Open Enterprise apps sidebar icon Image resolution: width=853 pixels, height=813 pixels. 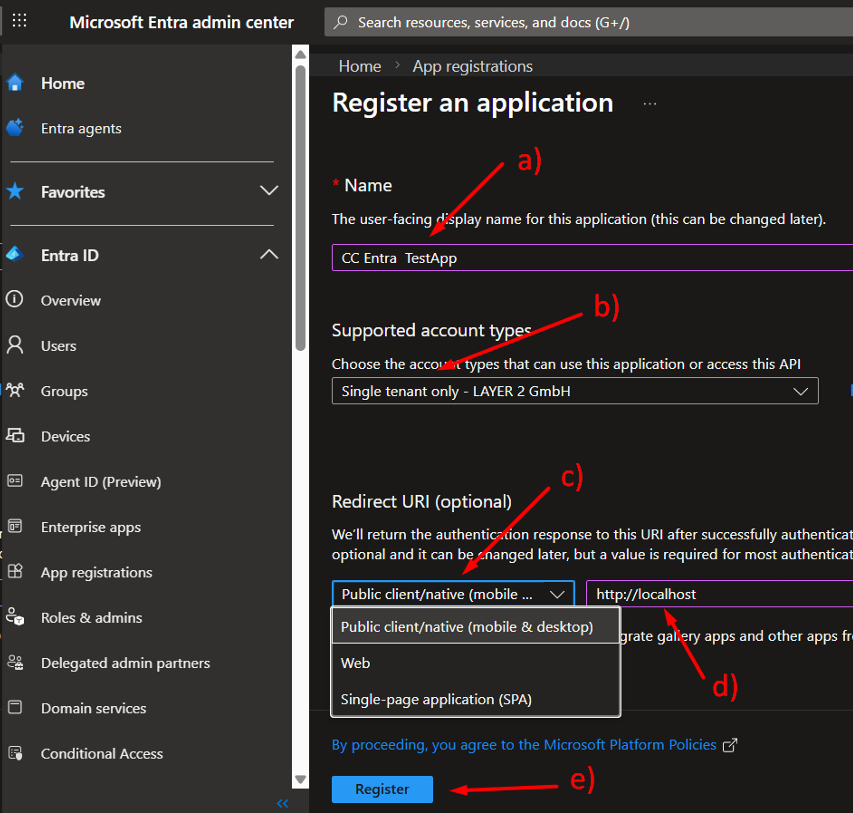[15, 527]
